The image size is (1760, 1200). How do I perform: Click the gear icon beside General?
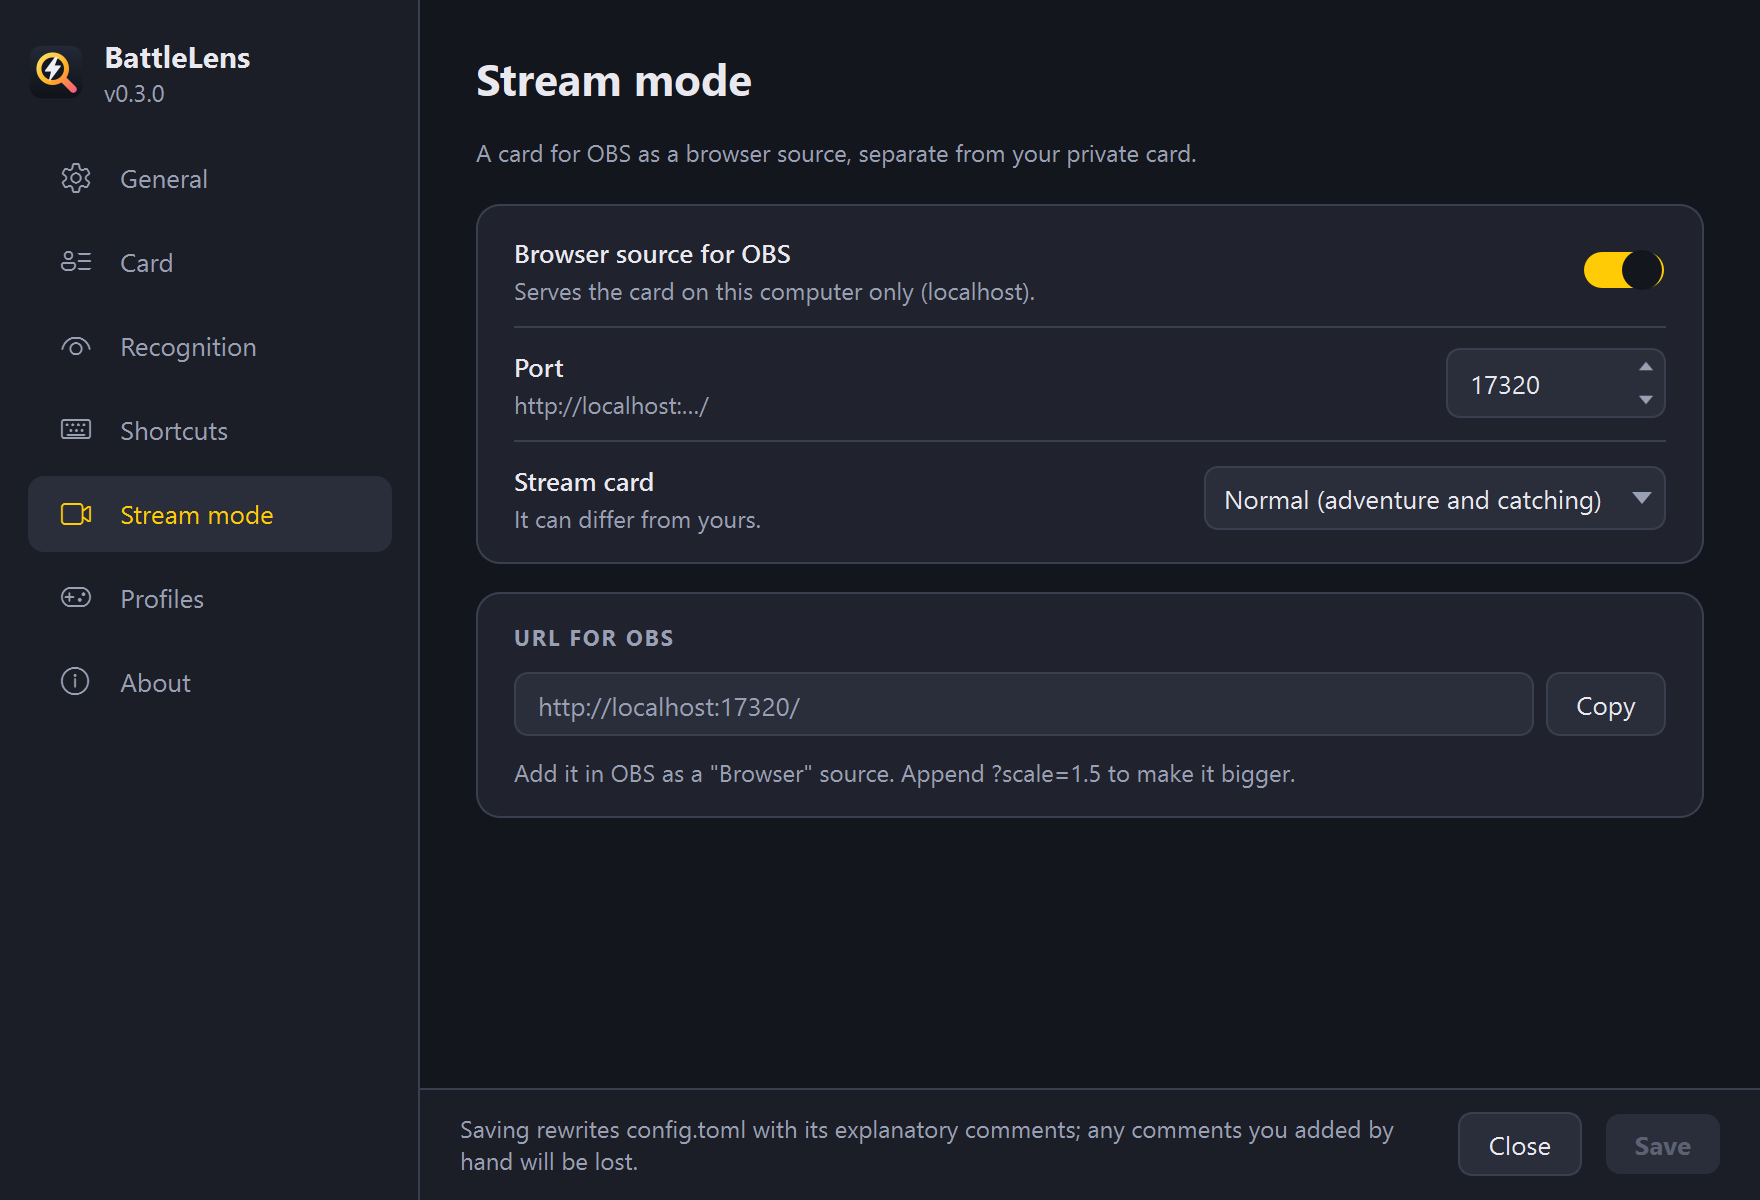76,178
